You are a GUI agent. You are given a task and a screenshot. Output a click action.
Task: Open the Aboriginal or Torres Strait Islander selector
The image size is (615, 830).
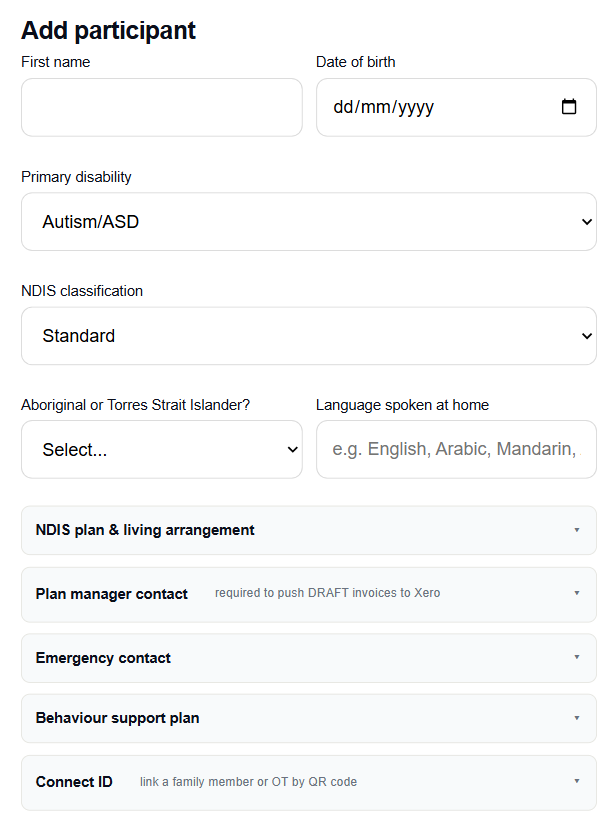(161, 449)
